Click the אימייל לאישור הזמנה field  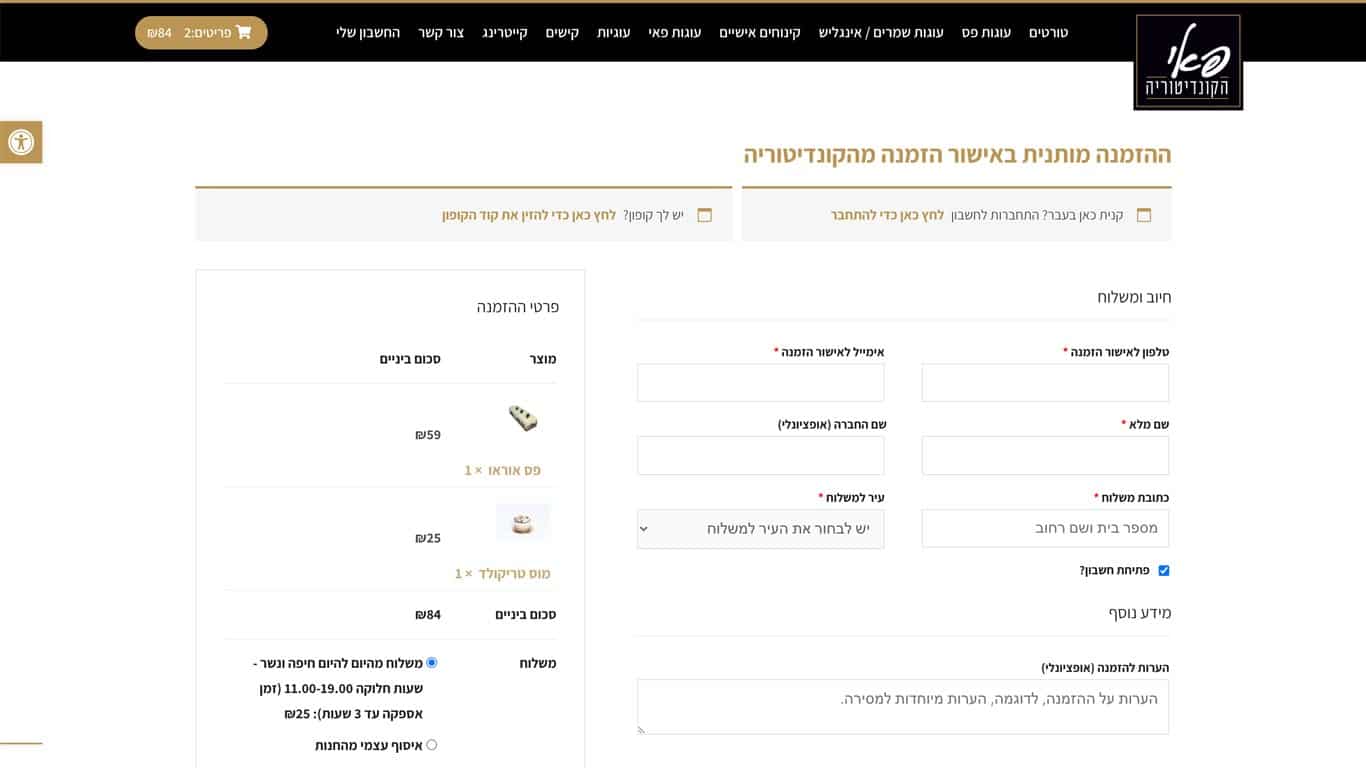(x=760, y=383)
